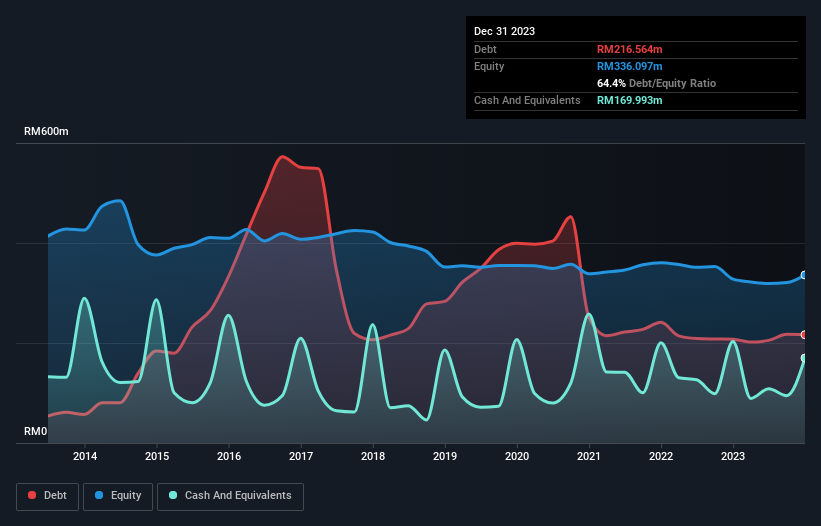Click the RM0 y-axis label

36,431
